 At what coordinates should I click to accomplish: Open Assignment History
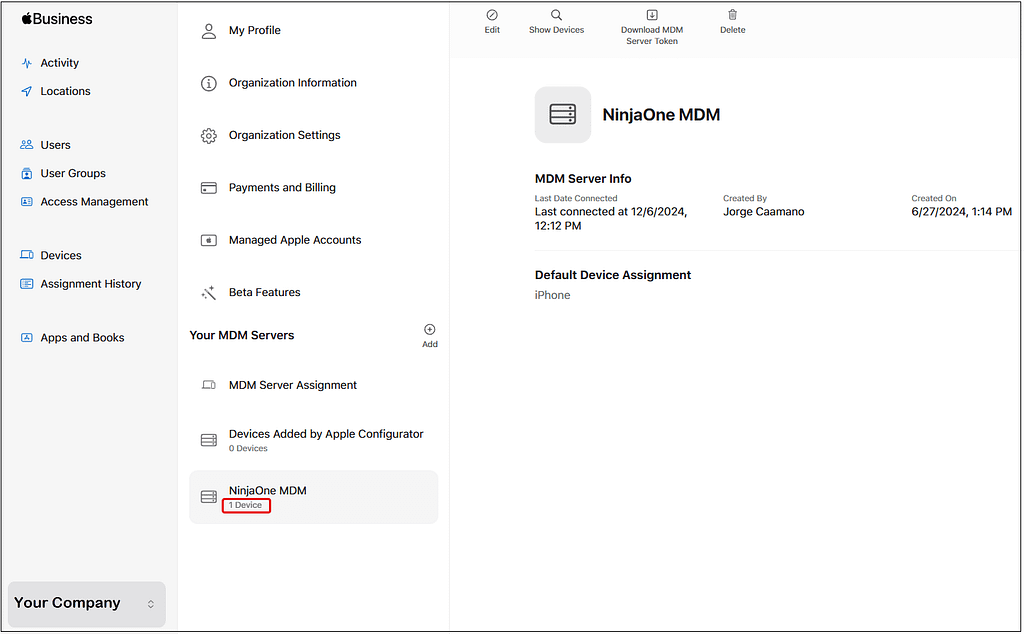coord(89,284)
